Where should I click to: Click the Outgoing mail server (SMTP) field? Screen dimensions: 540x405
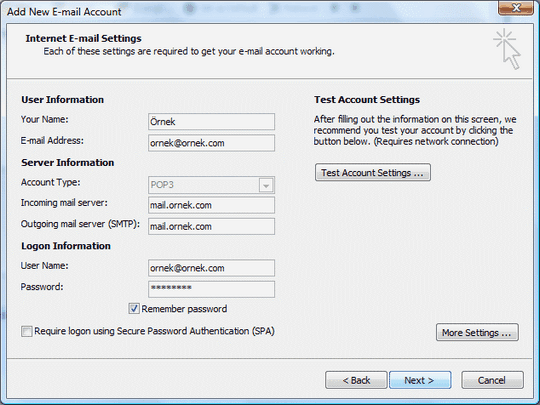[211, 226]
